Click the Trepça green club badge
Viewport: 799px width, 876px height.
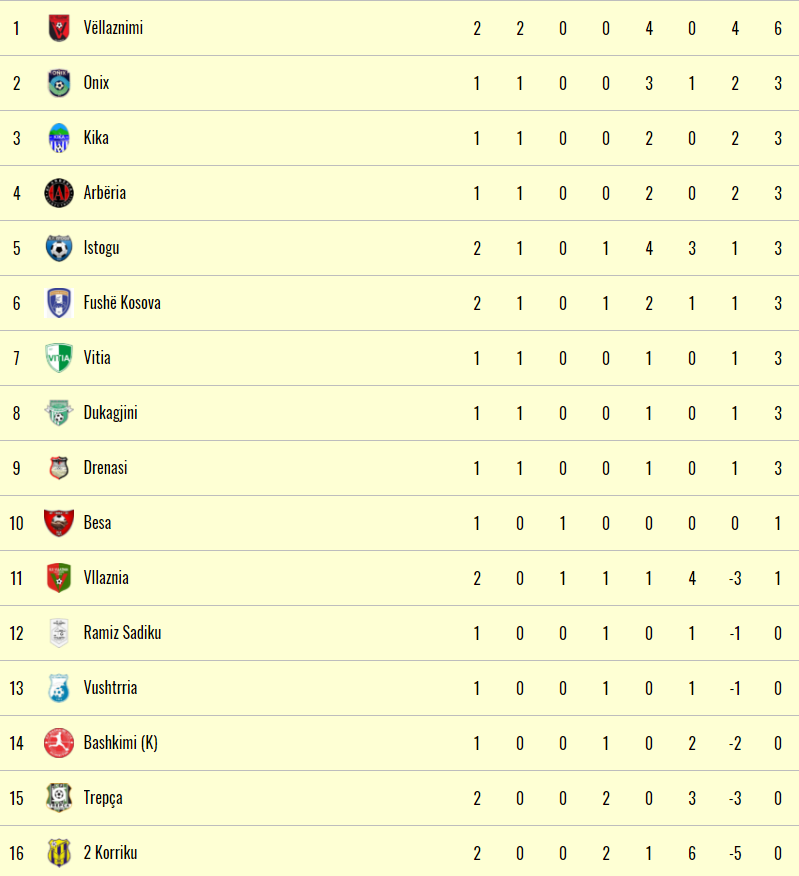click(59, 798)
